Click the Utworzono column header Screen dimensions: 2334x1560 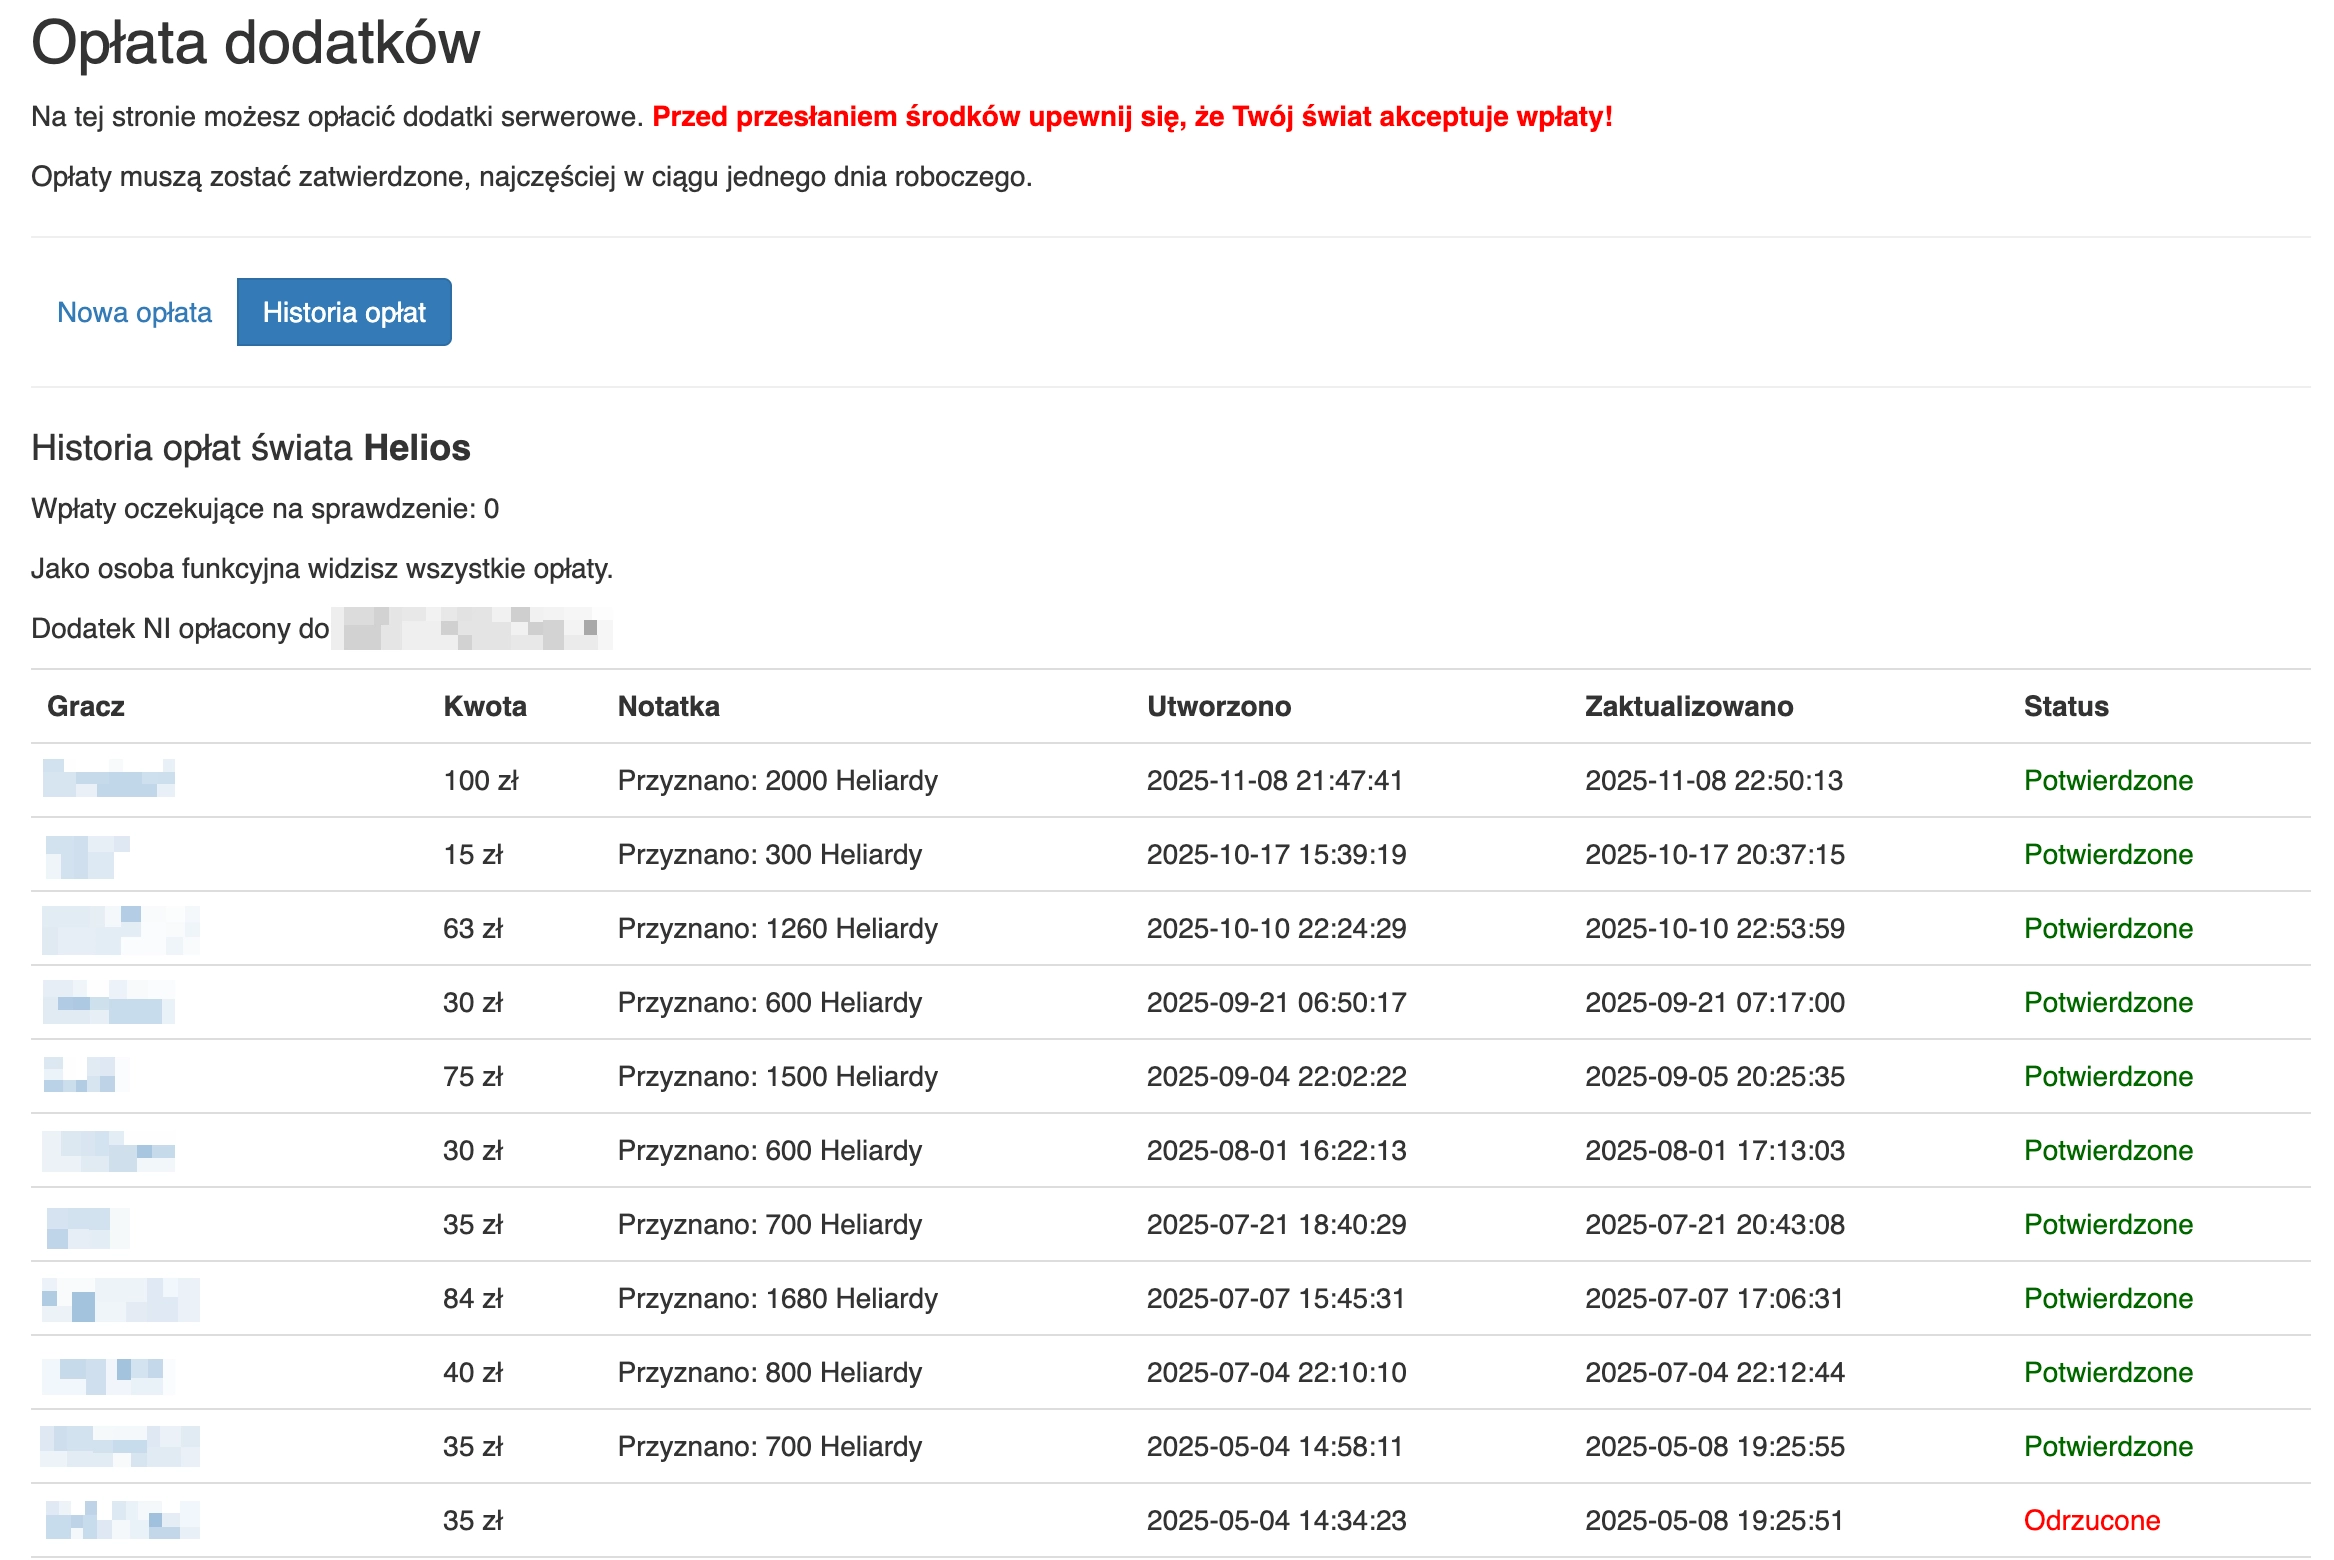1218,707
